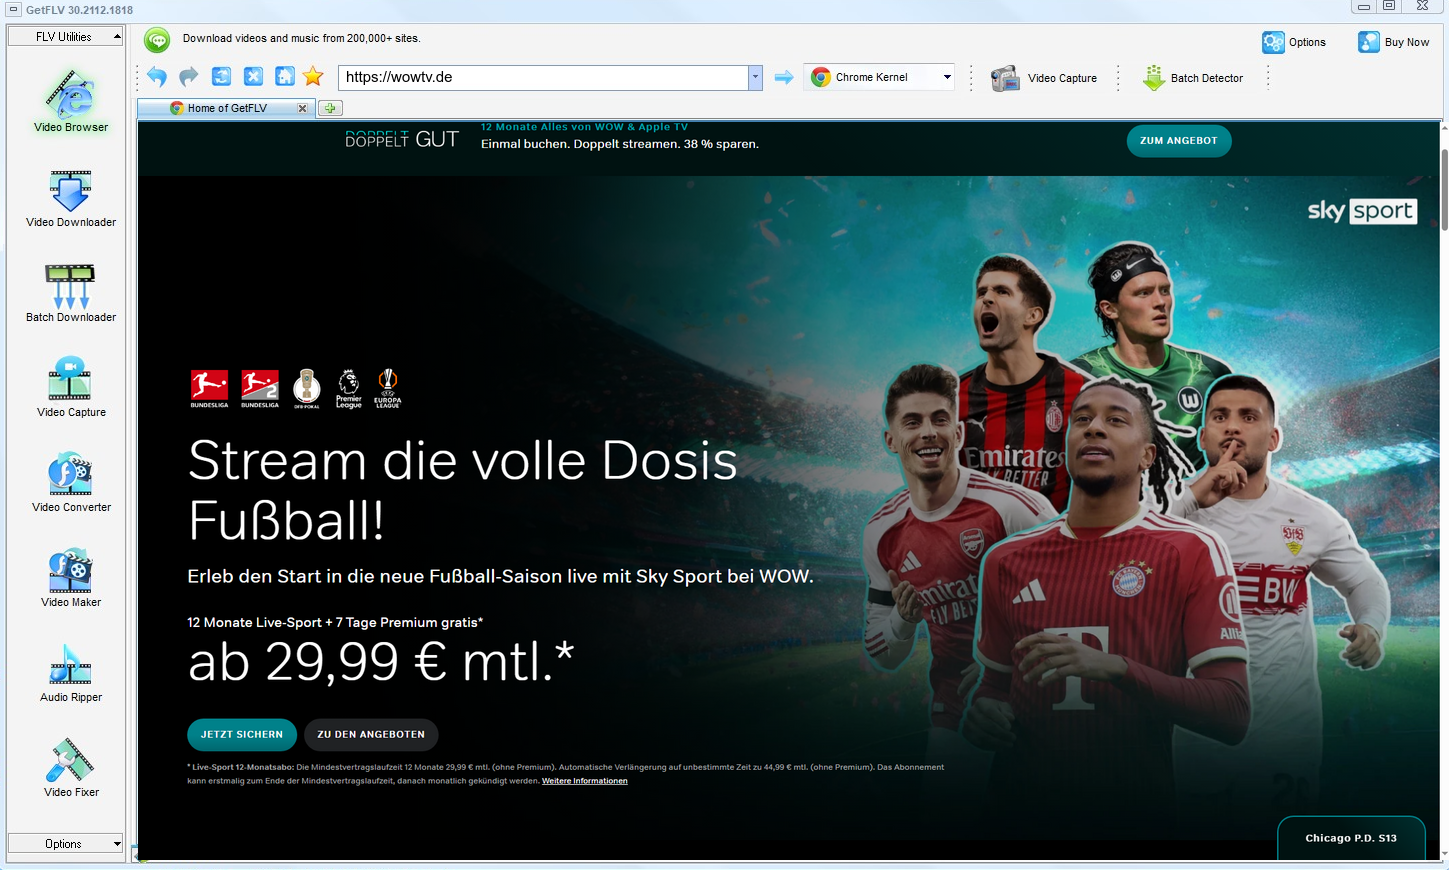Viewport: 1449px width, 870px height.
Task: Go forward with the forward arrow
Action: pyautogui.click(x=189, y=77)
